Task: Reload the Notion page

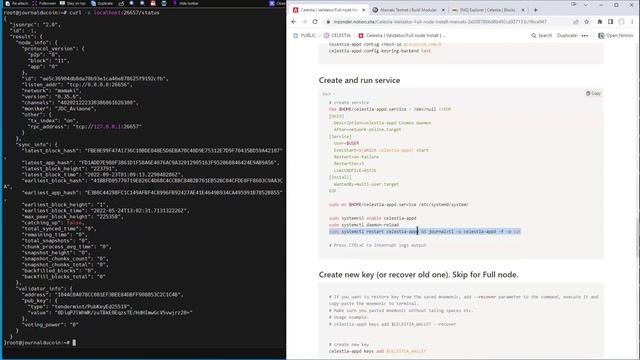Action: pyautogui.click(x=315, y=22)
